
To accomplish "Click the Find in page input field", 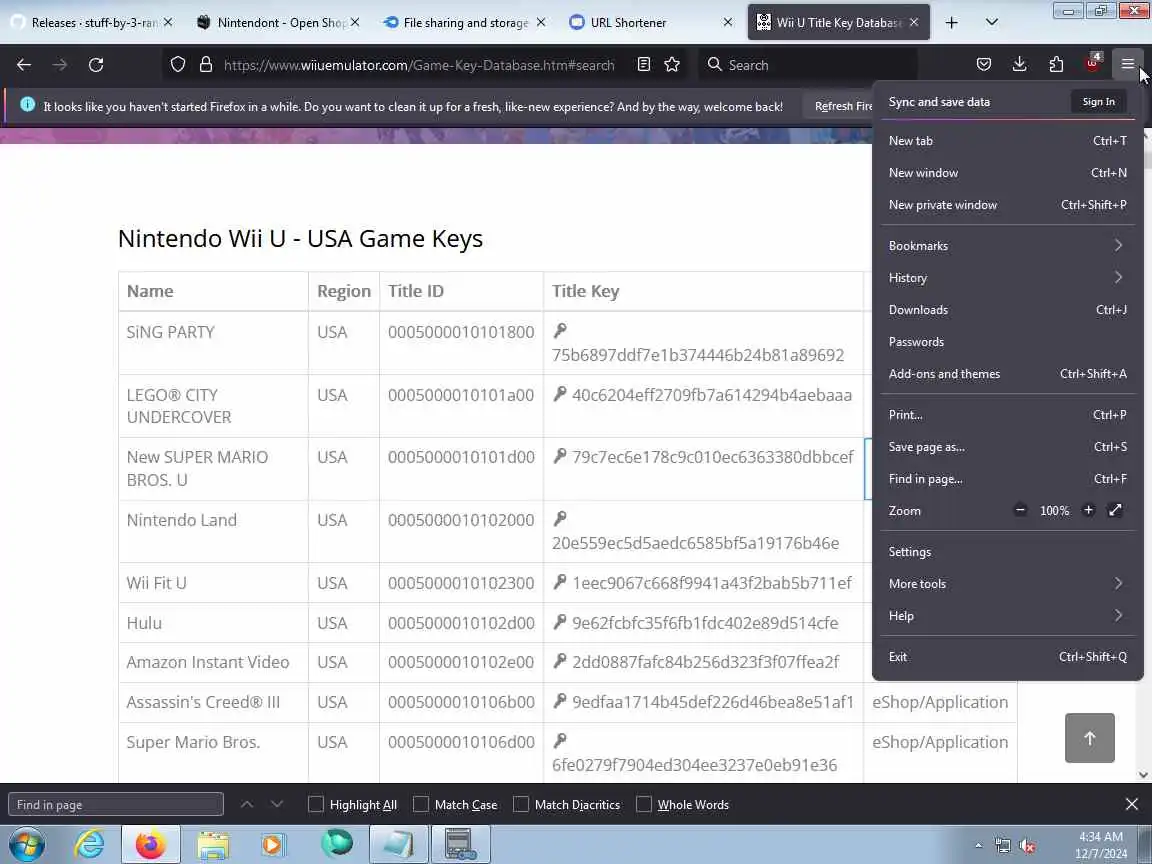I will point(116,804).
